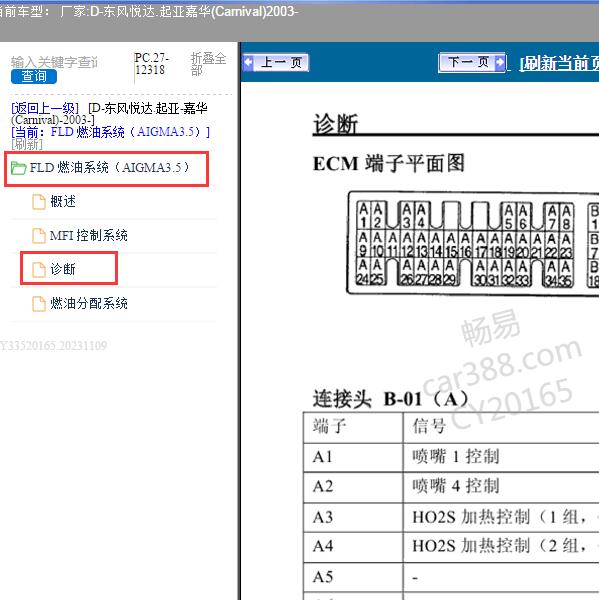Click the left arrow icon on 上一页
Image resolution: width=599 pixels, height=600 pixels.
pyautogui.click(x=248, y=62)
